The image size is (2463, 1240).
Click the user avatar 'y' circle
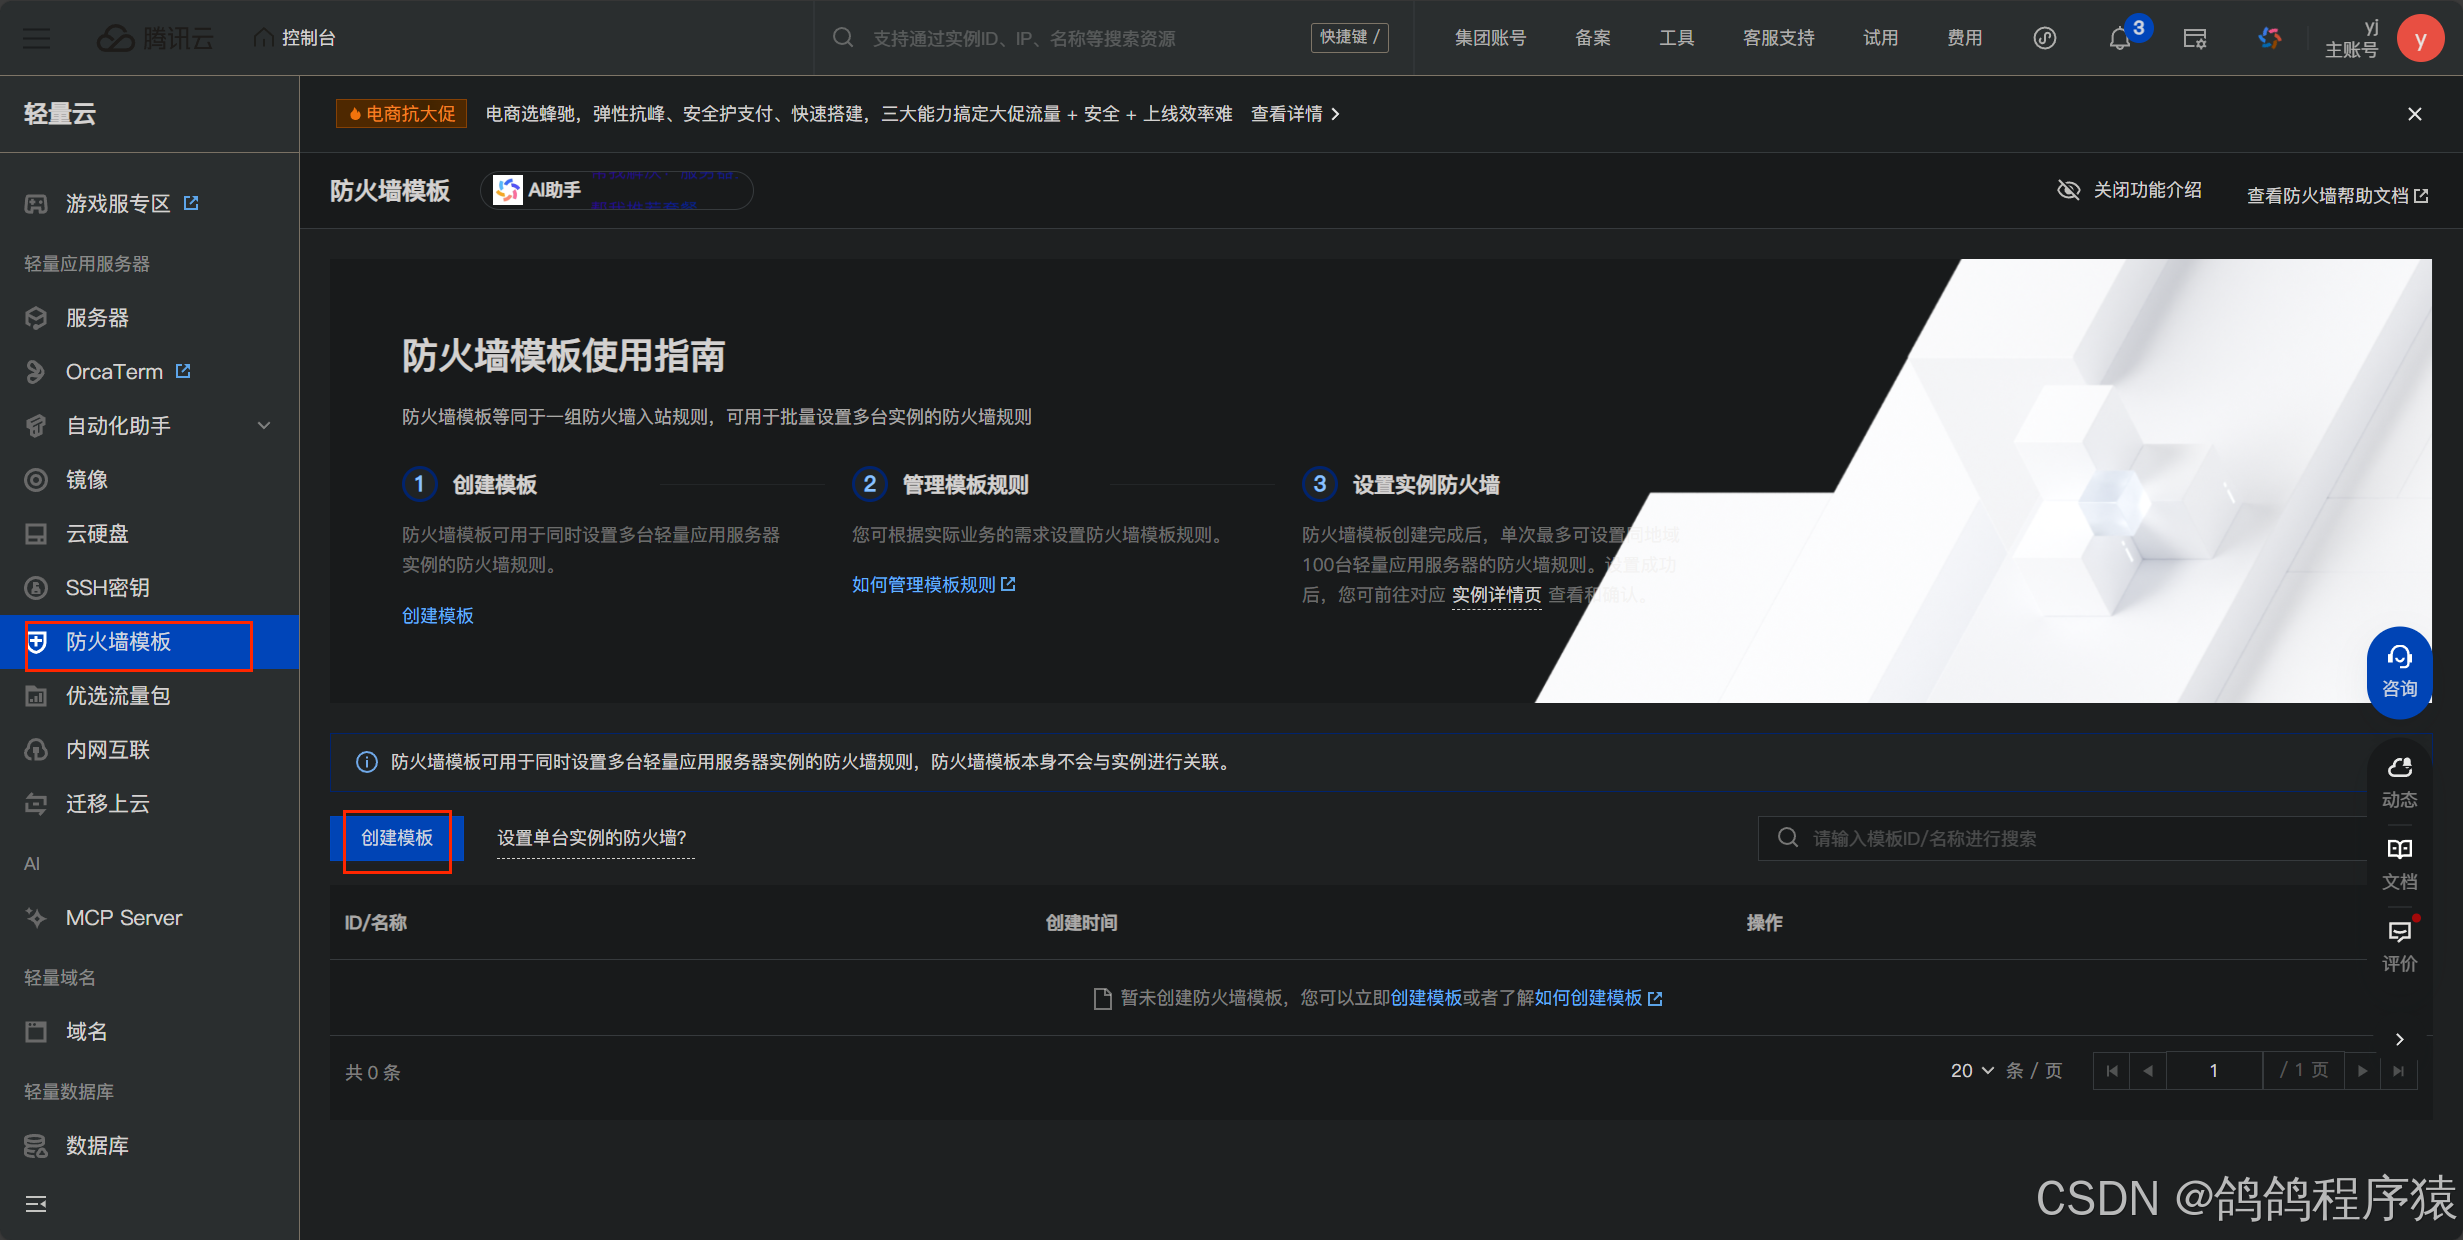click(2420, 39)
